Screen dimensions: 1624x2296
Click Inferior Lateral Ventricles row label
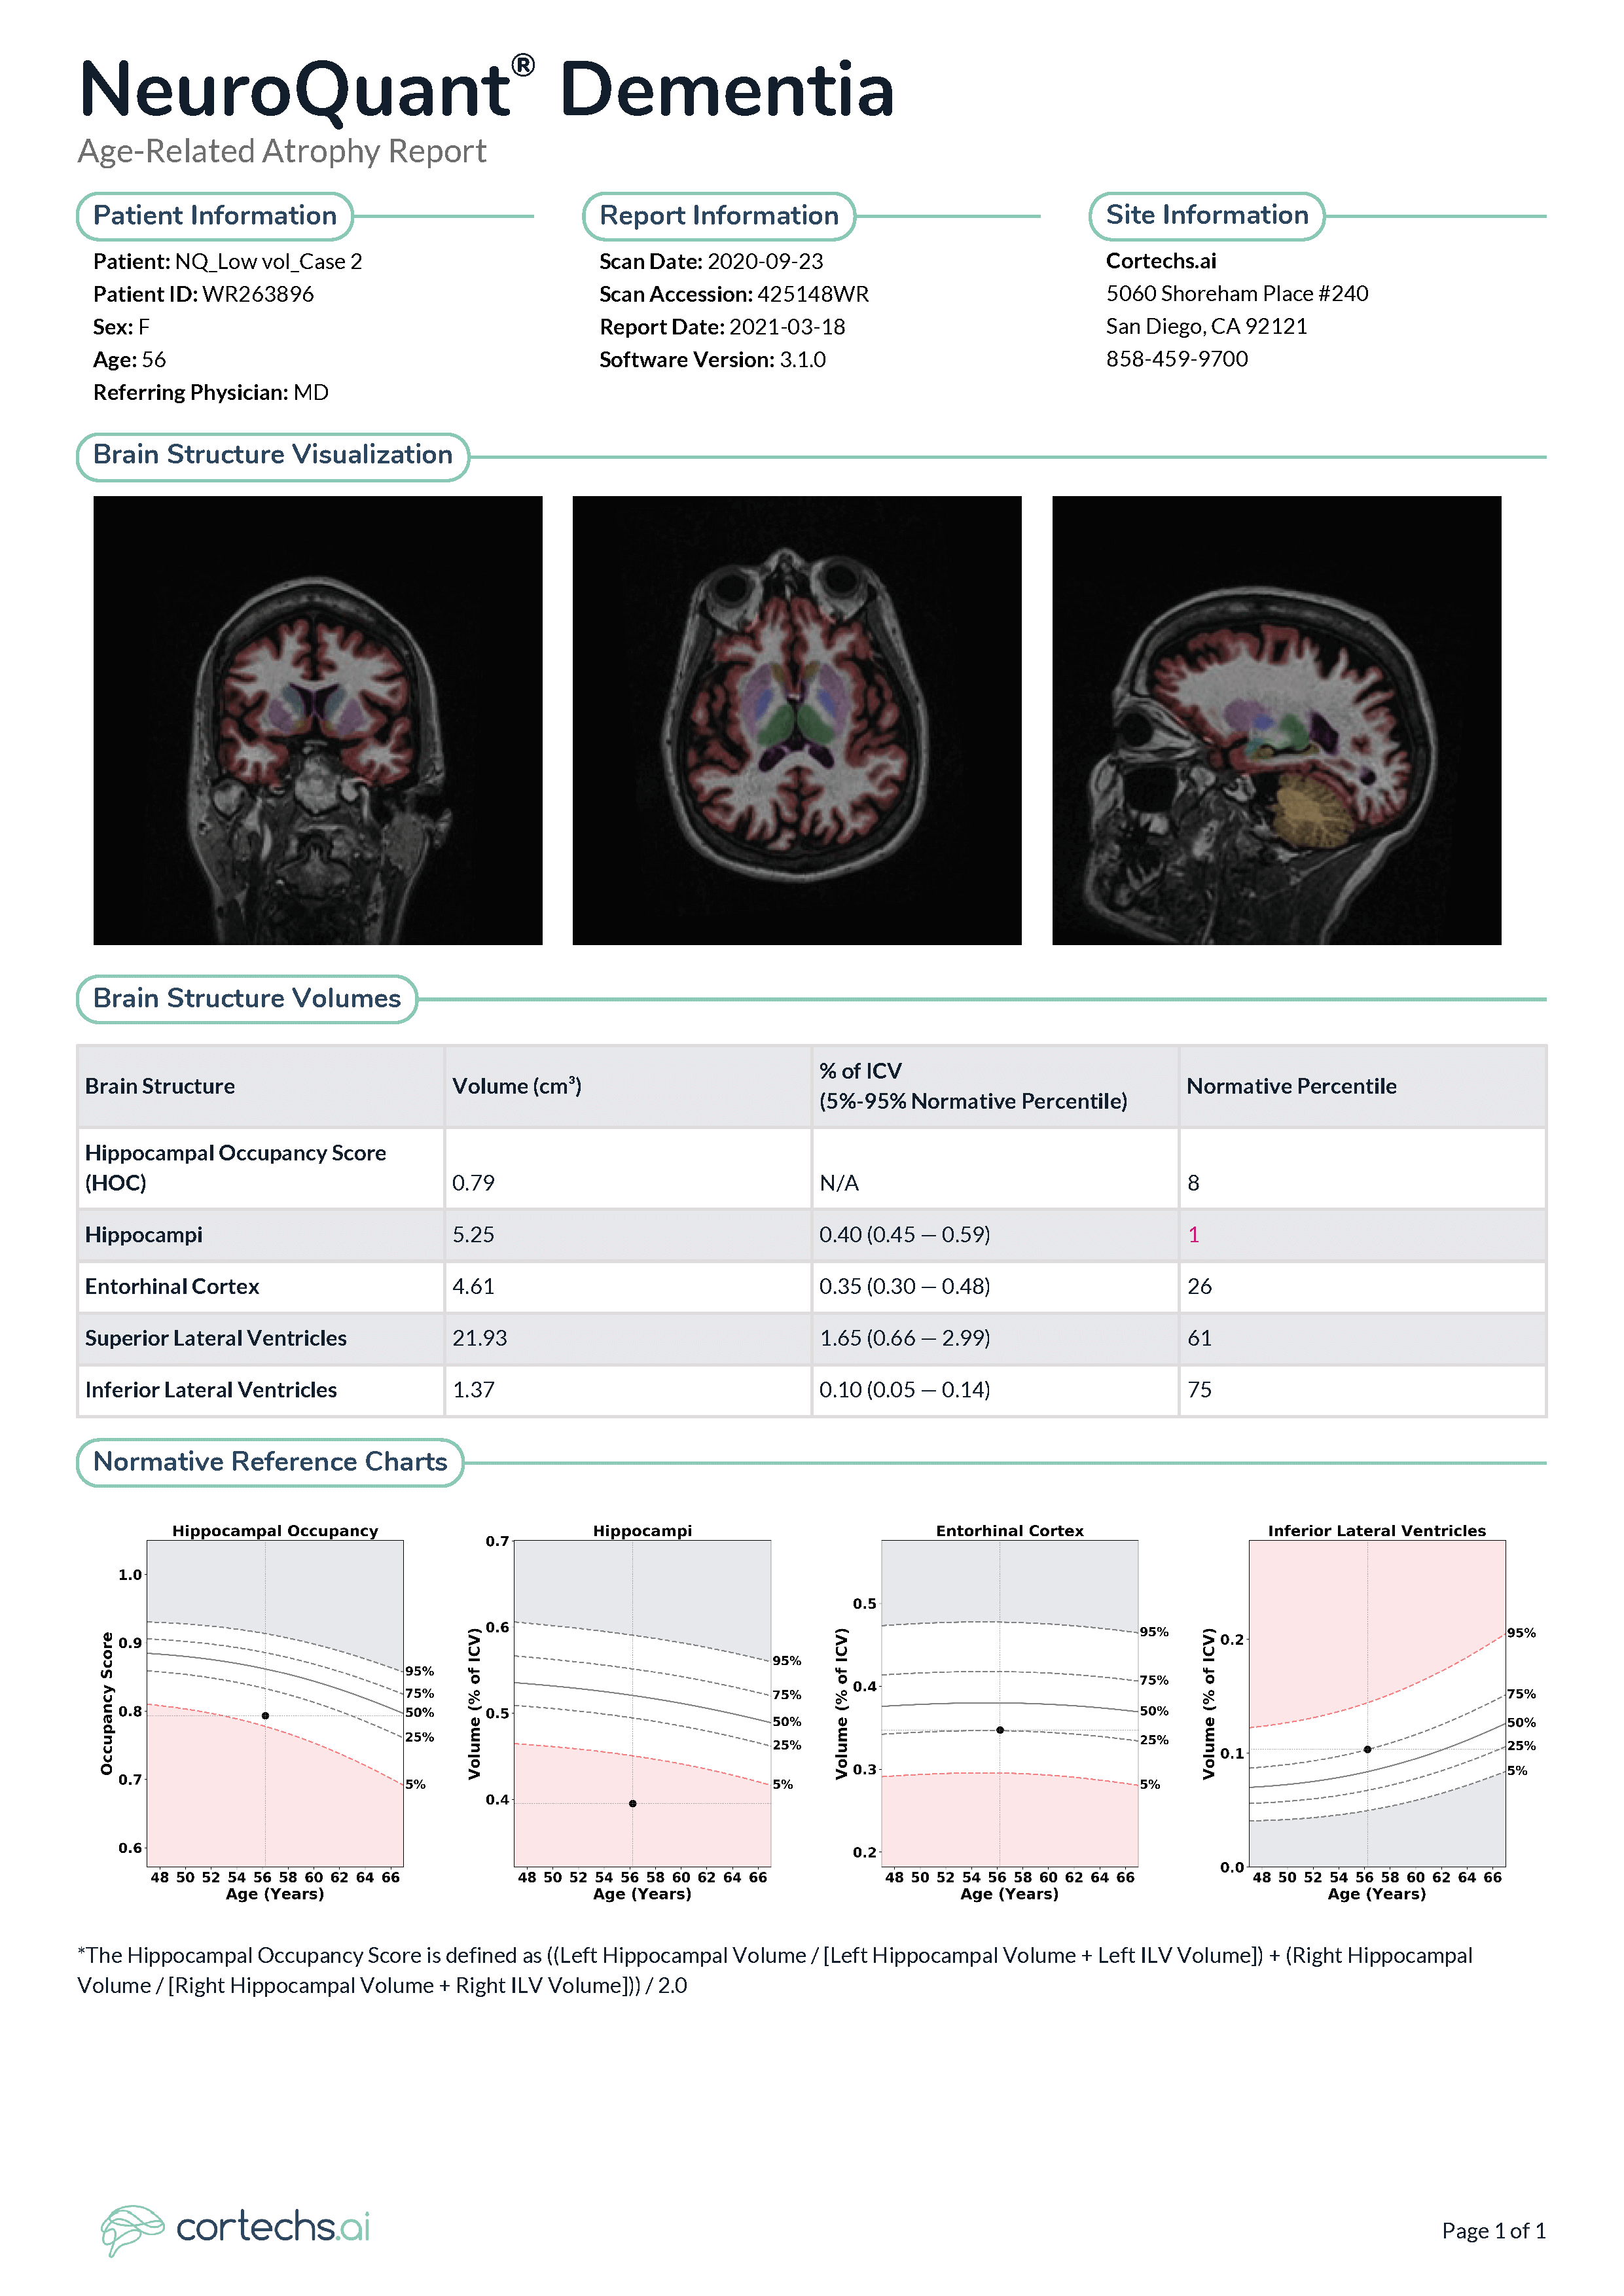[211, 1390]
